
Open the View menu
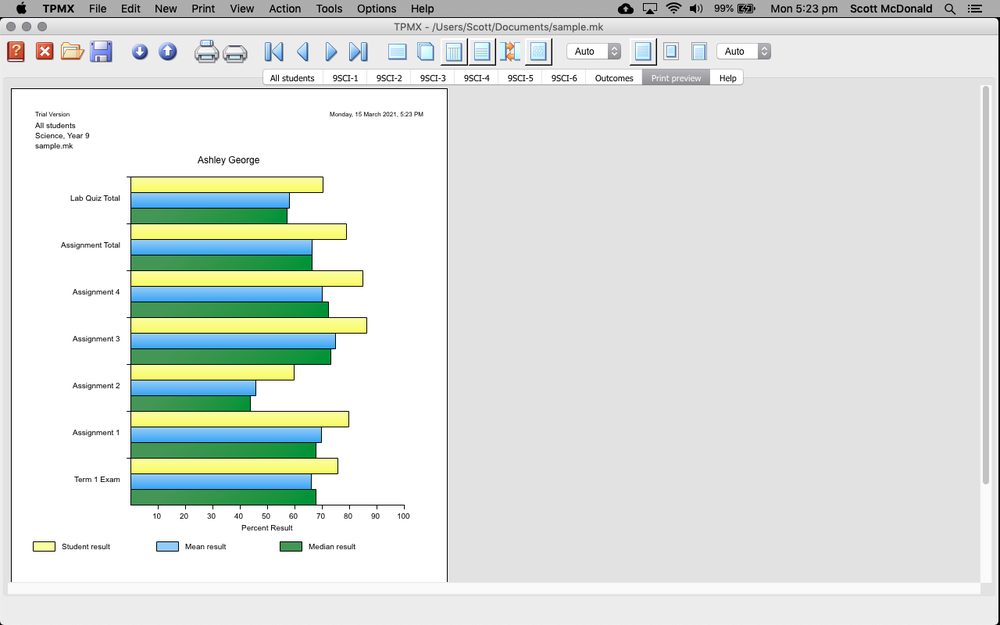click(242, 8)
